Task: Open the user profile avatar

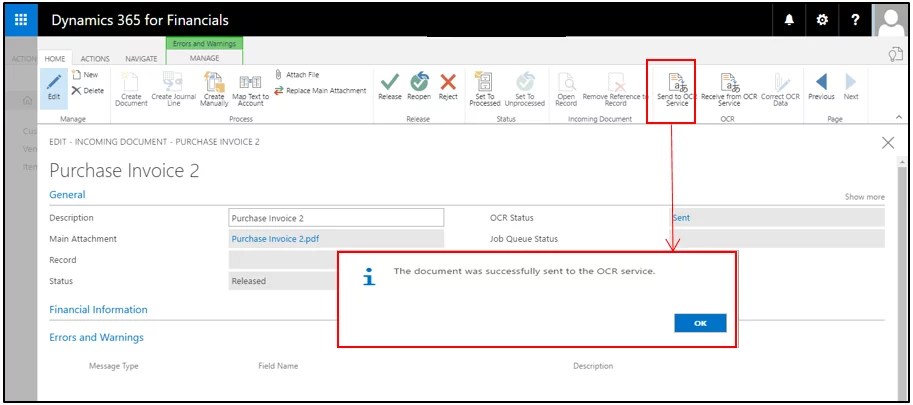Action: coord(891,21)
